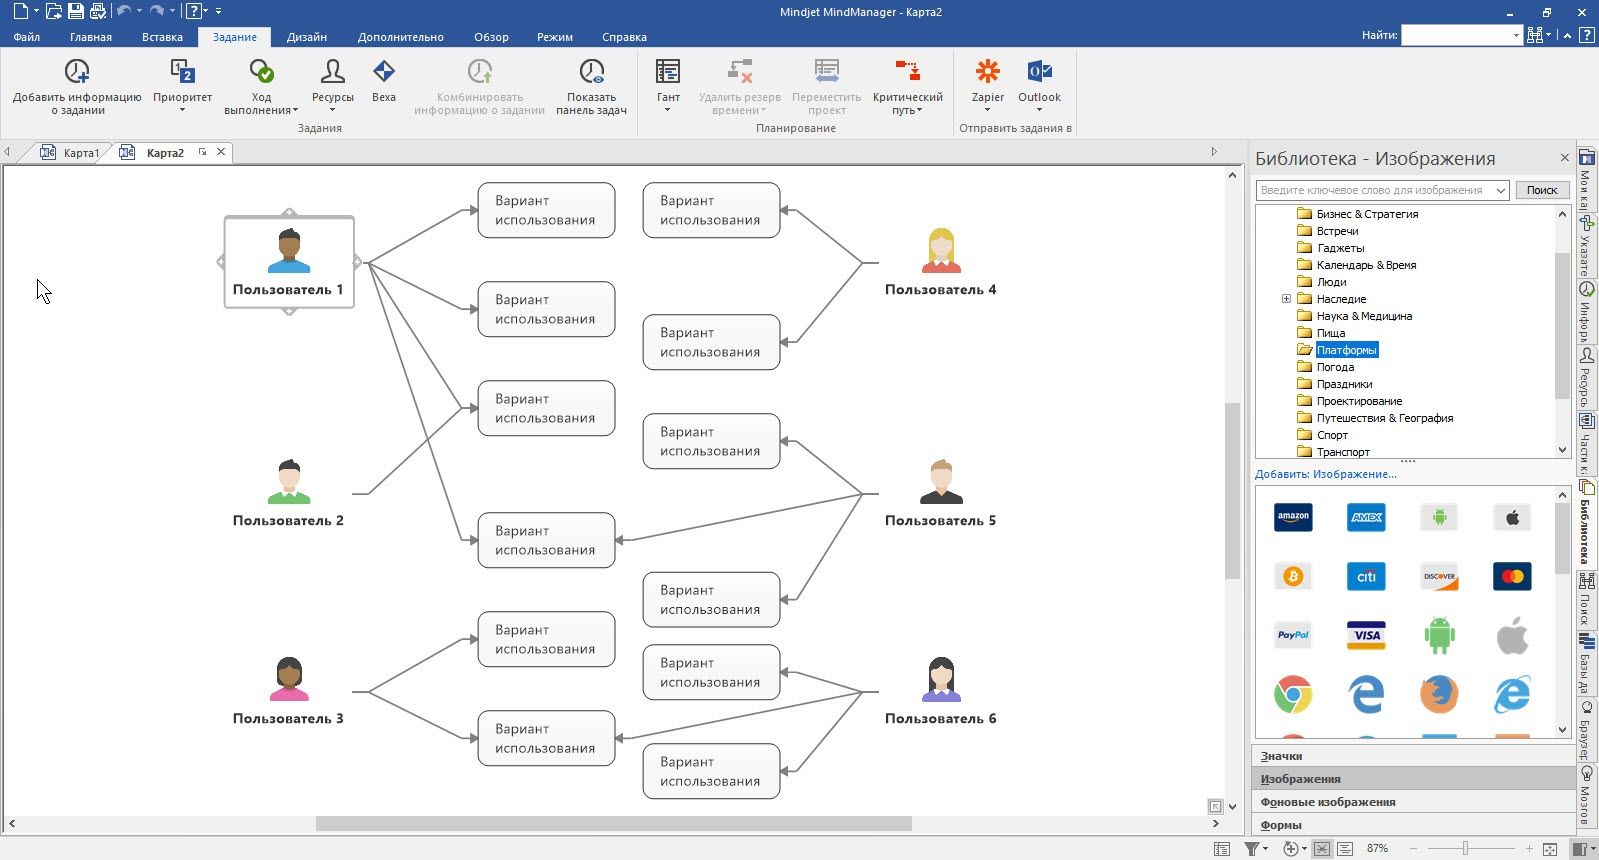Screen dimensions: 1599x860
Task: Click the Поиск button
Action: (1541, 190)
